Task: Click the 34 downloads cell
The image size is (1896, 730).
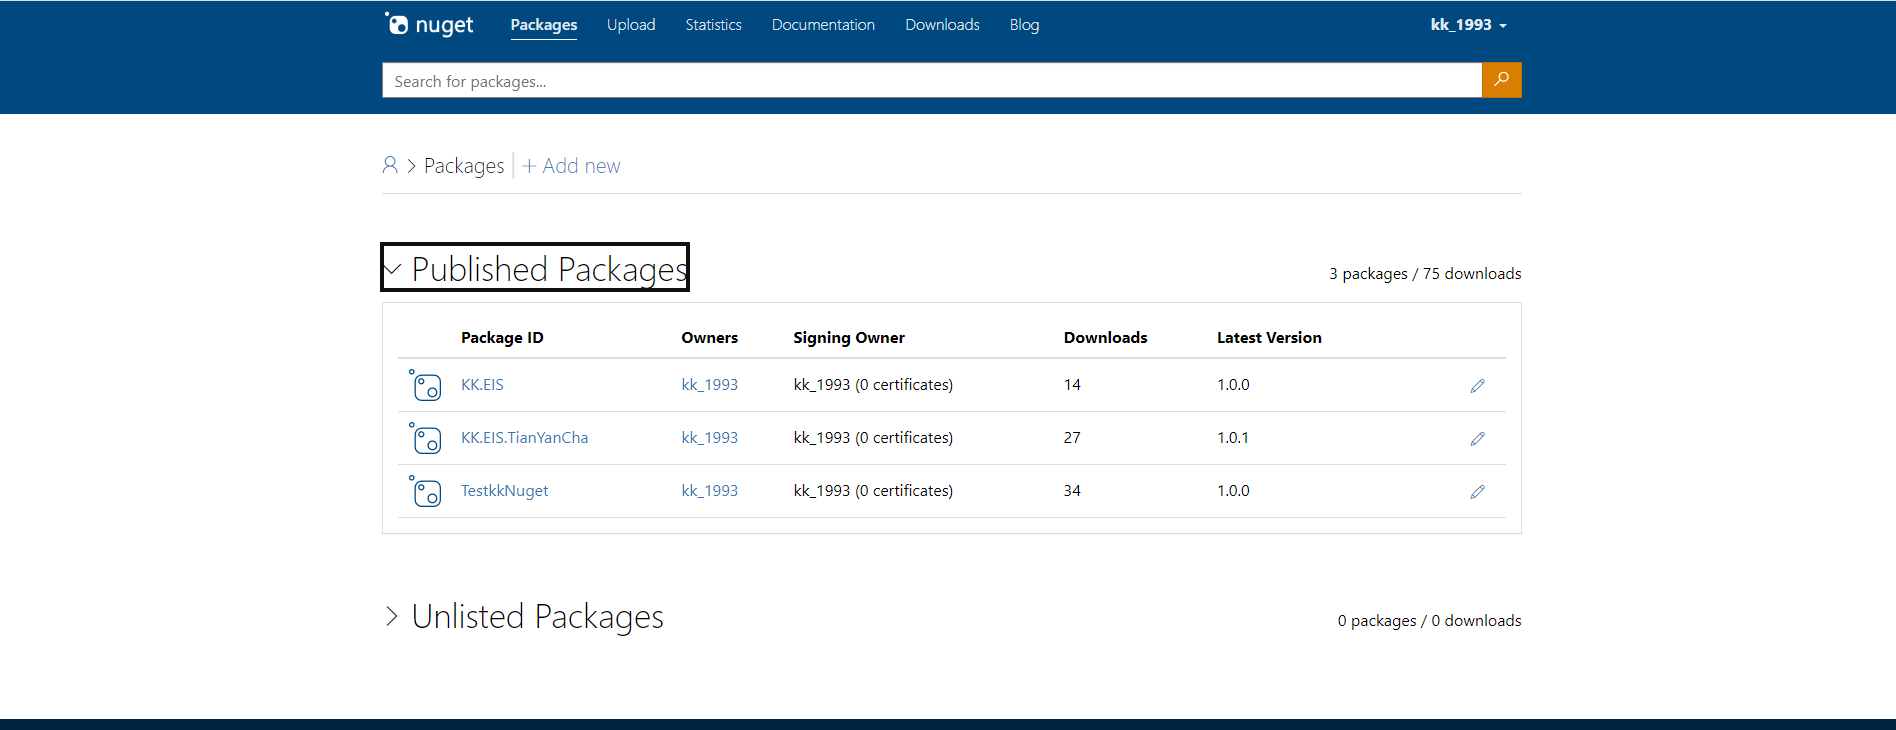Action: point(1072,491)
